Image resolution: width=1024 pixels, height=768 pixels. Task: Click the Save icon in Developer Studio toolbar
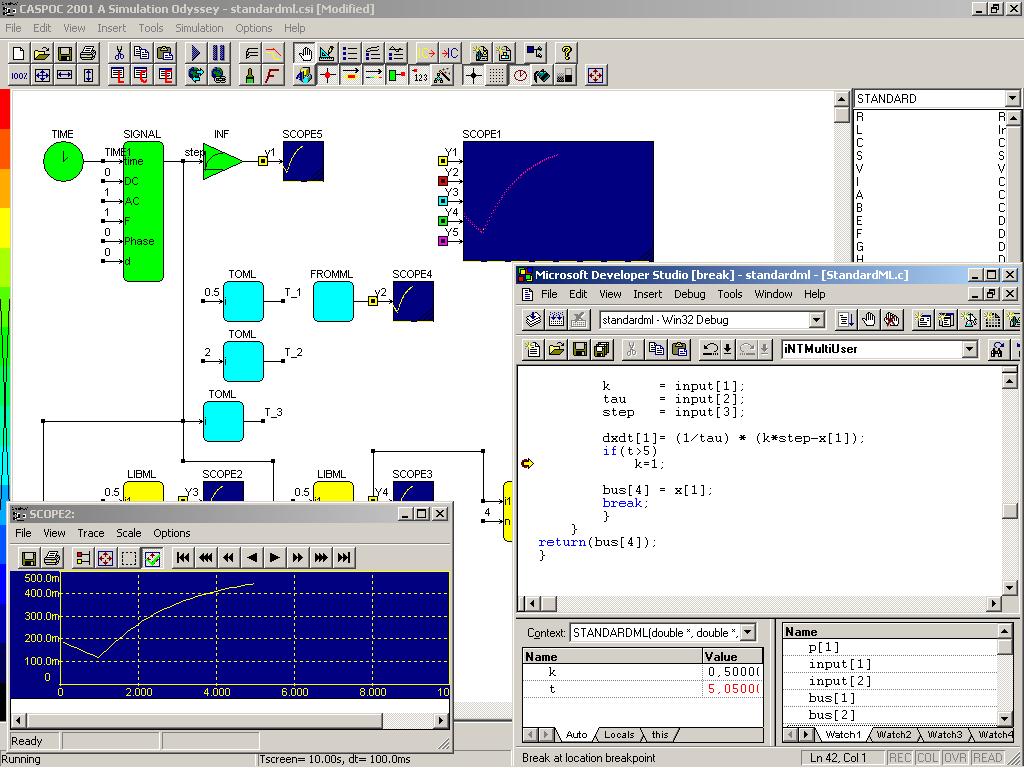579,350
